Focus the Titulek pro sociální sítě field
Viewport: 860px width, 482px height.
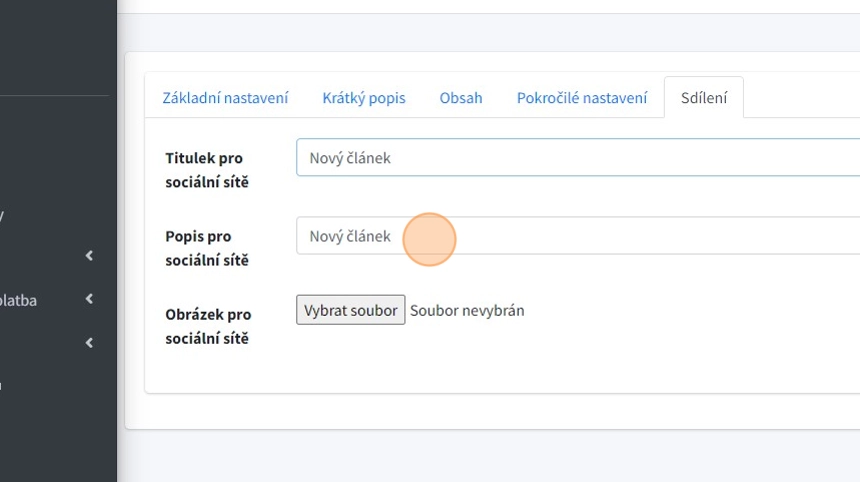click(578, 158)
